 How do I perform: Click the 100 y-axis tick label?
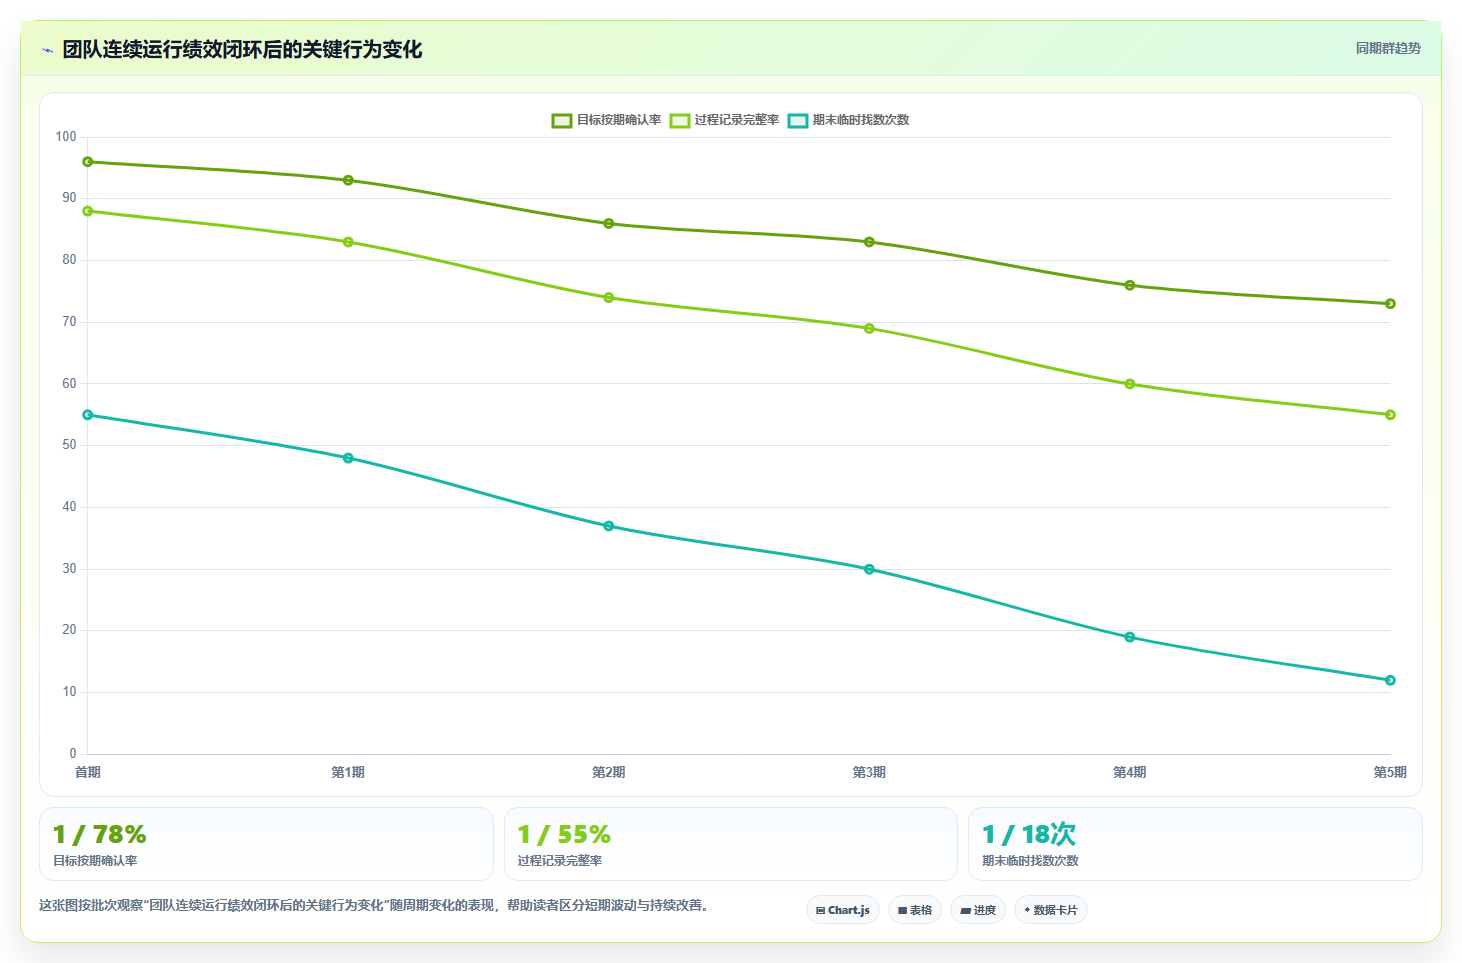coord(66,137)
